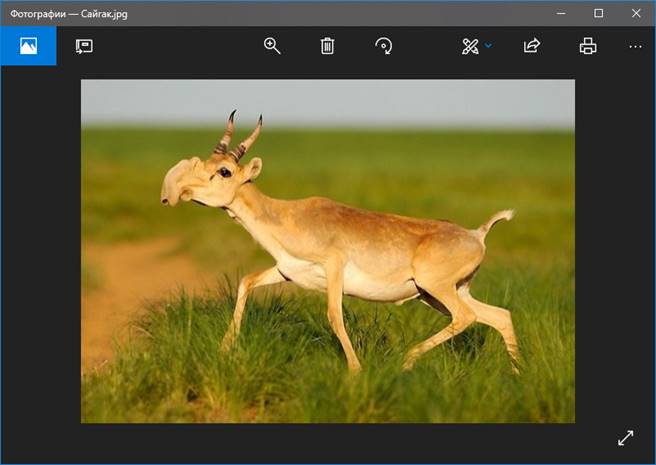Close the Photos window
656x465 pixels.
(x=636, y=13)
